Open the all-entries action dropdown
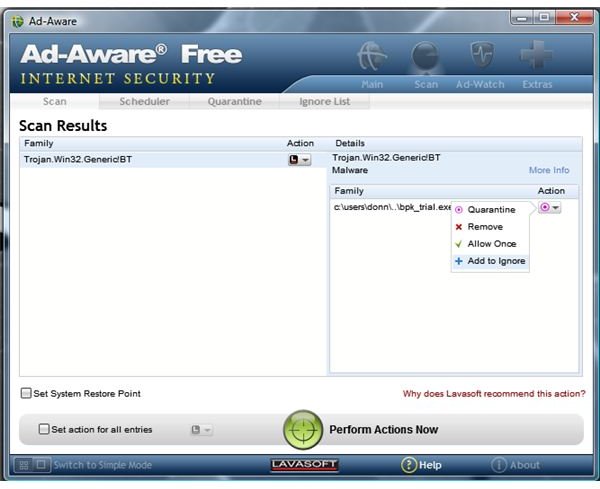Screen dimensions: 600x489 click(201, 430)
